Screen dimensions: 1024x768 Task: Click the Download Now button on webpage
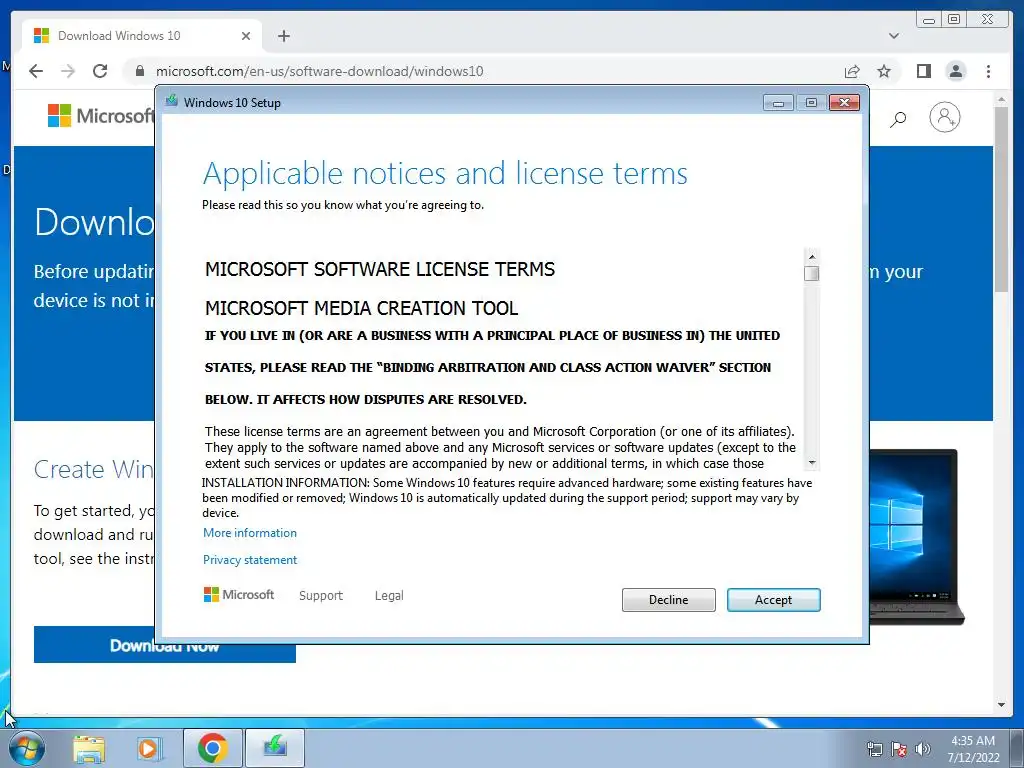165,645
